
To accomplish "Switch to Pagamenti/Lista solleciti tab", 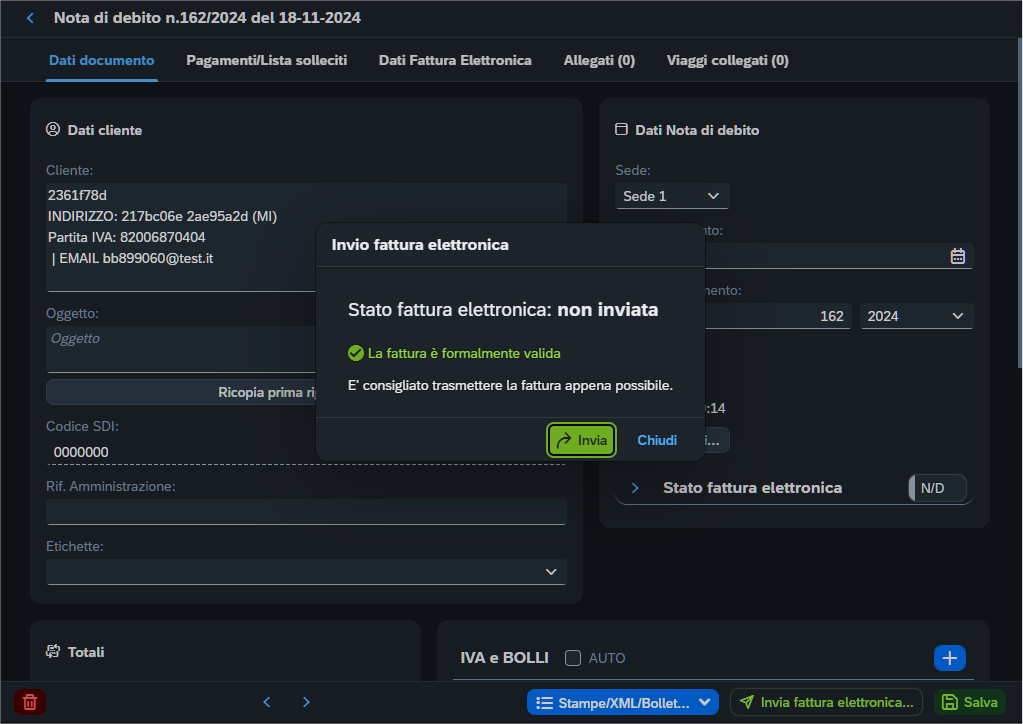I will point(266,61).
